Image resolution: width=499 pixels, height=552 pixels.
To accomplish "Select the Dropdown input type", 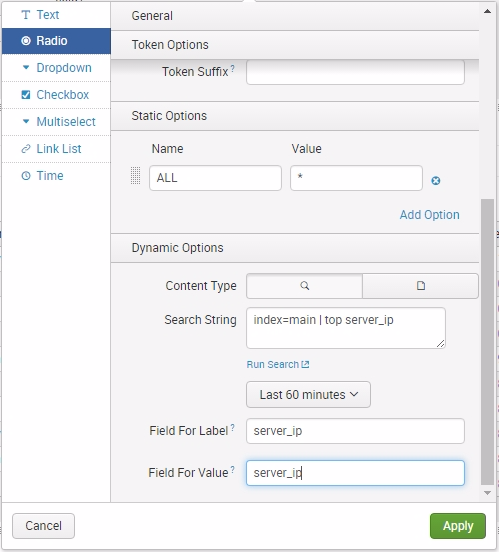I will point(56,68).
